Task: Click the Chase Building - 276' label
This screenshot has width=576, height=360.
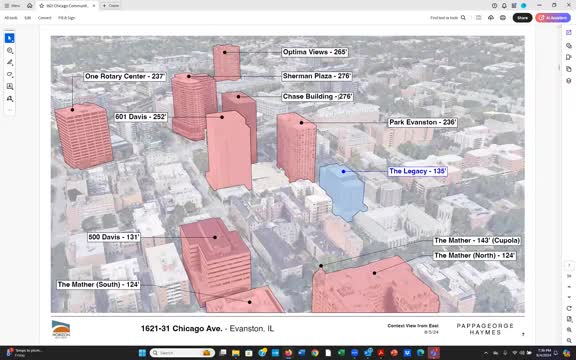Action: [317, 97]
